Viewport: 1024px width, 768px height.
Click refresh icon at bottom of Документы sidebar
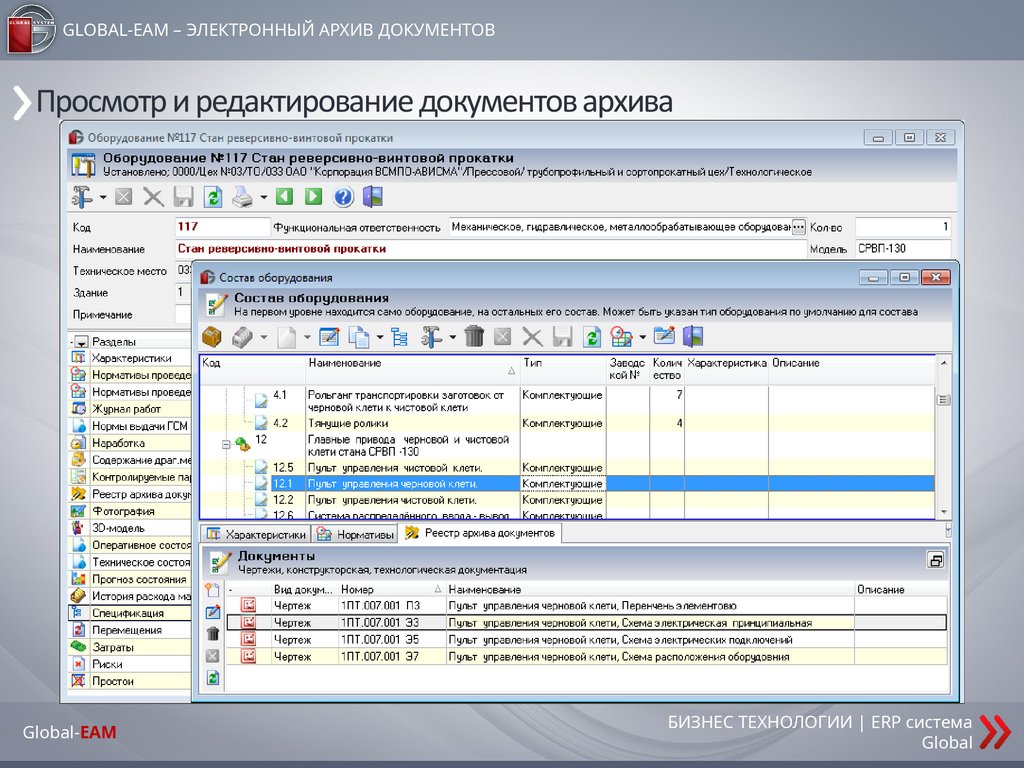pyautogui.click(x=212, y=677)
